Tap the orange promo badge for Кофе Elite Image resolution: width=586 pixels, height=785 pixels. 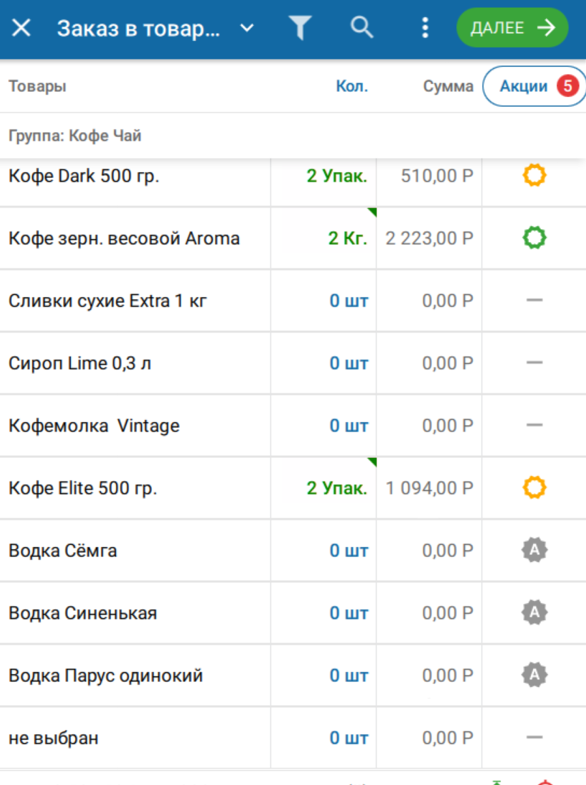pyautogui.click(x=534, y=488)
